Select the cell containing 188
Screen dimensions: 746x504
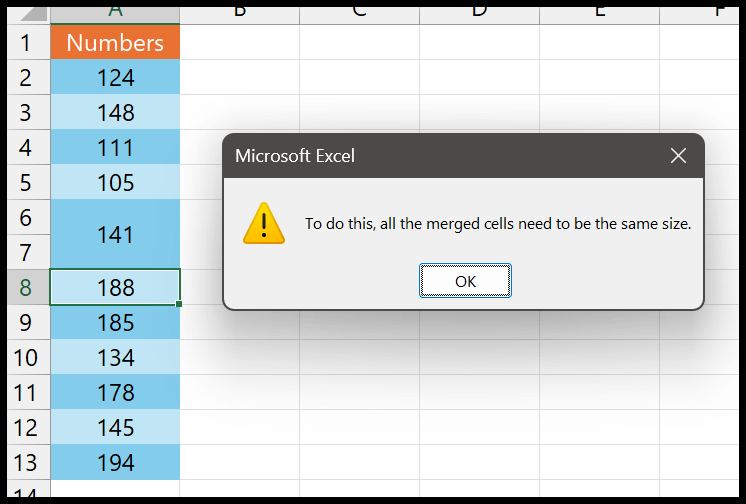pos(115,287)
